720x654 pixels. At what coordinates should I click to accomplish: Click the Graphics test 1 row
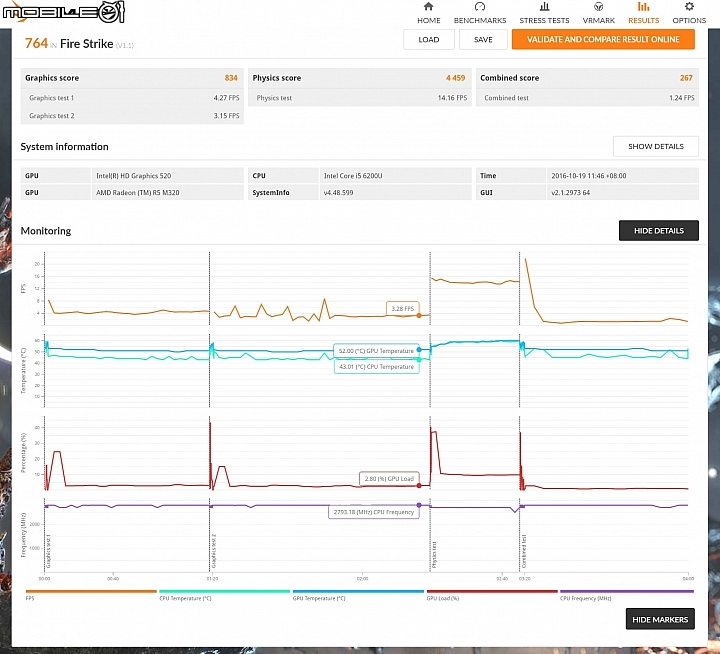(132, 98)
